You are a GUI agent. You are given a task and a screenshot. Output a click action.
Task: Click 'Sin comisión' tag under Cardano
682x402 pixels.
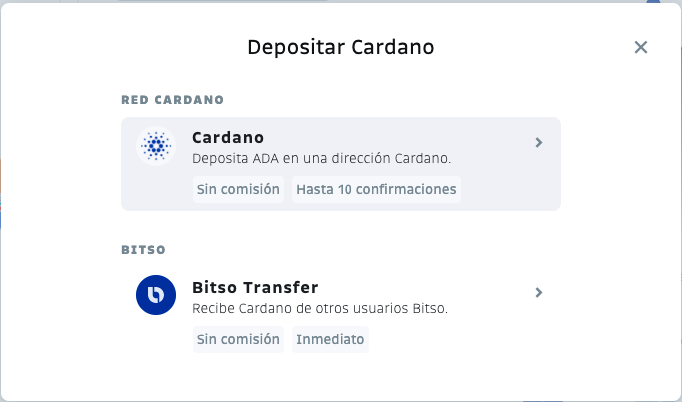[238, 189]
